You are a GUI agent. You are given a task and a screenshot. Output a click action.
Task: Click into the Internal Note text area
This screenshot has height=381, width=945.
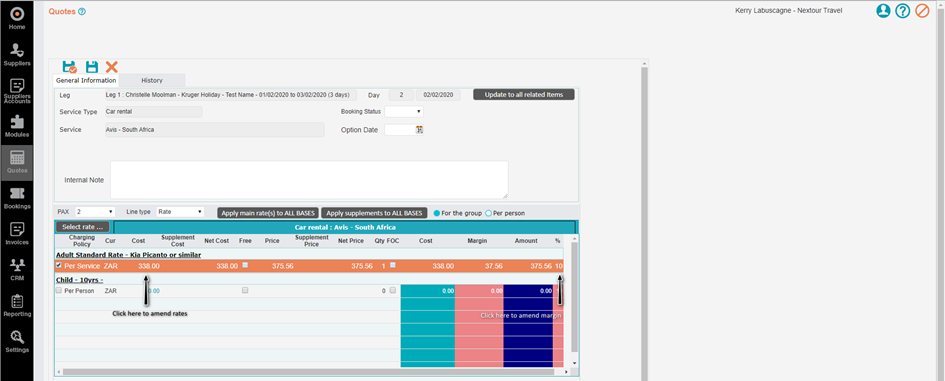click(x=309, y=180)
